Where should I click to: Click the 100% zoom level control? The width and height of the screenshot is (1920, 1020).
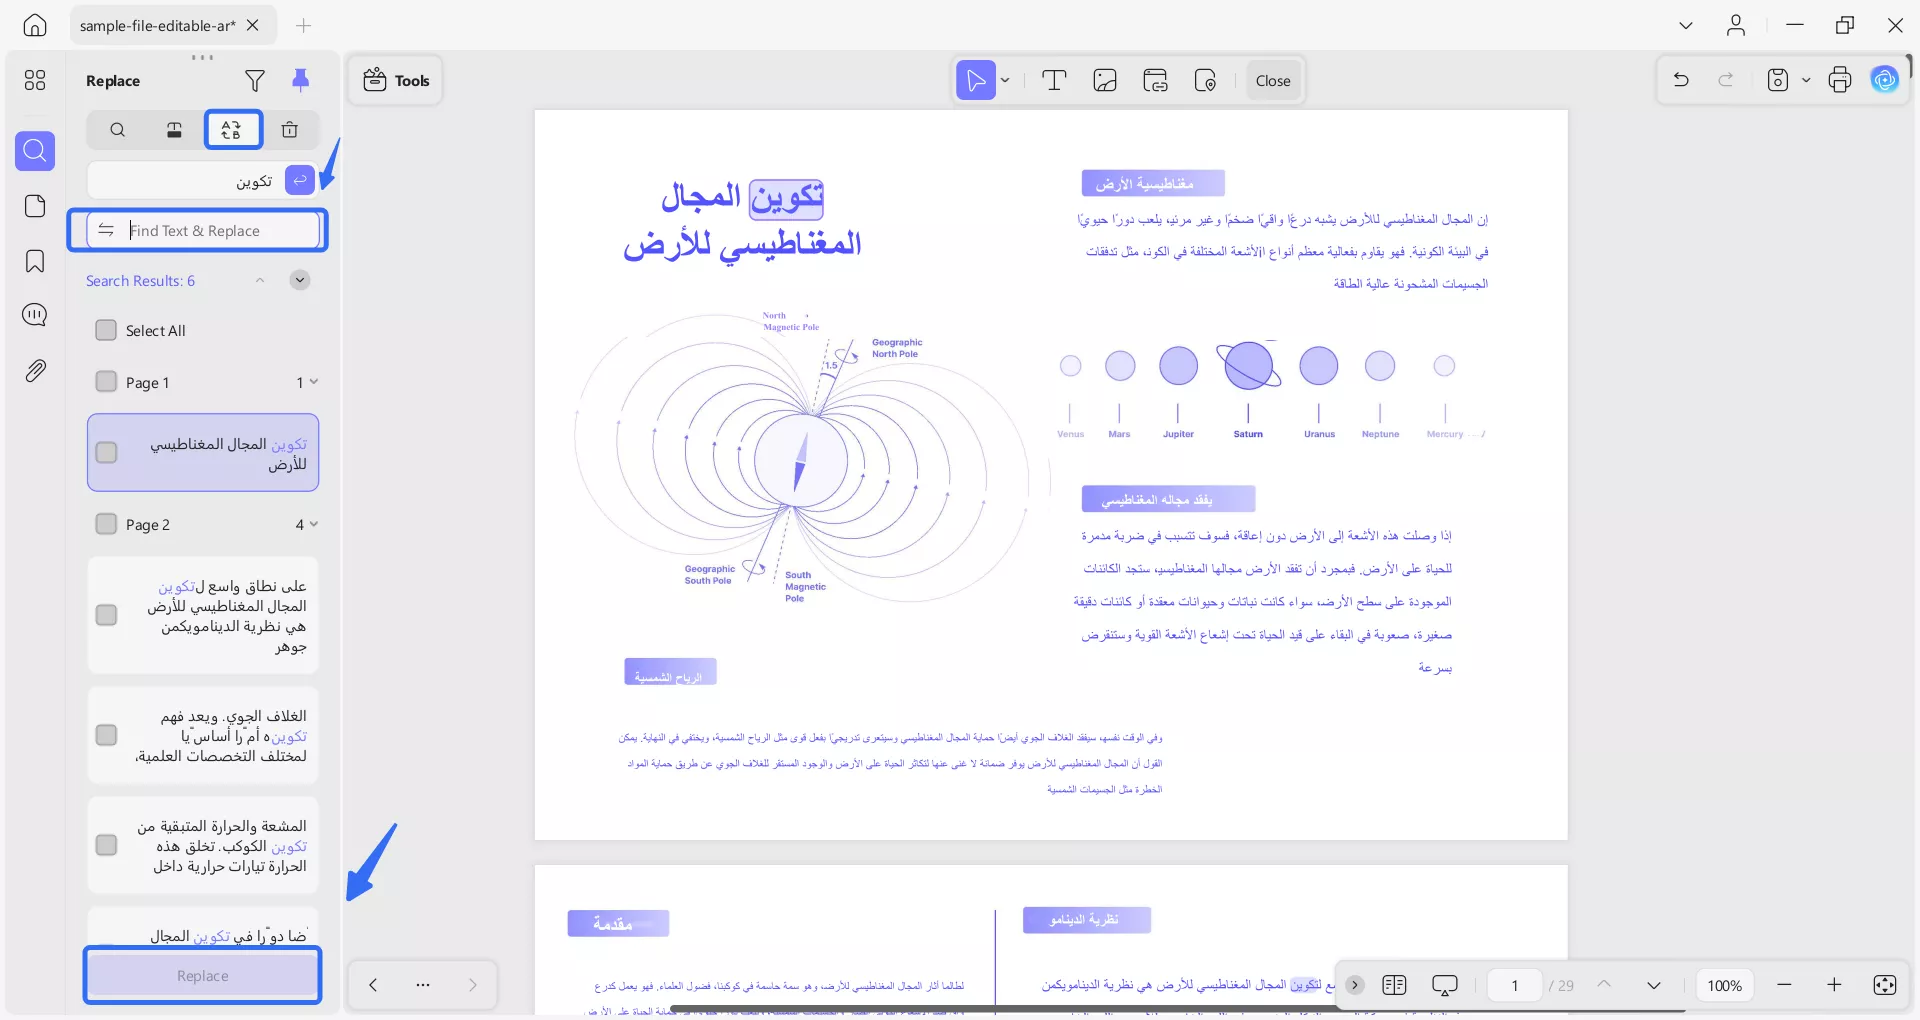click(1724, 985)
